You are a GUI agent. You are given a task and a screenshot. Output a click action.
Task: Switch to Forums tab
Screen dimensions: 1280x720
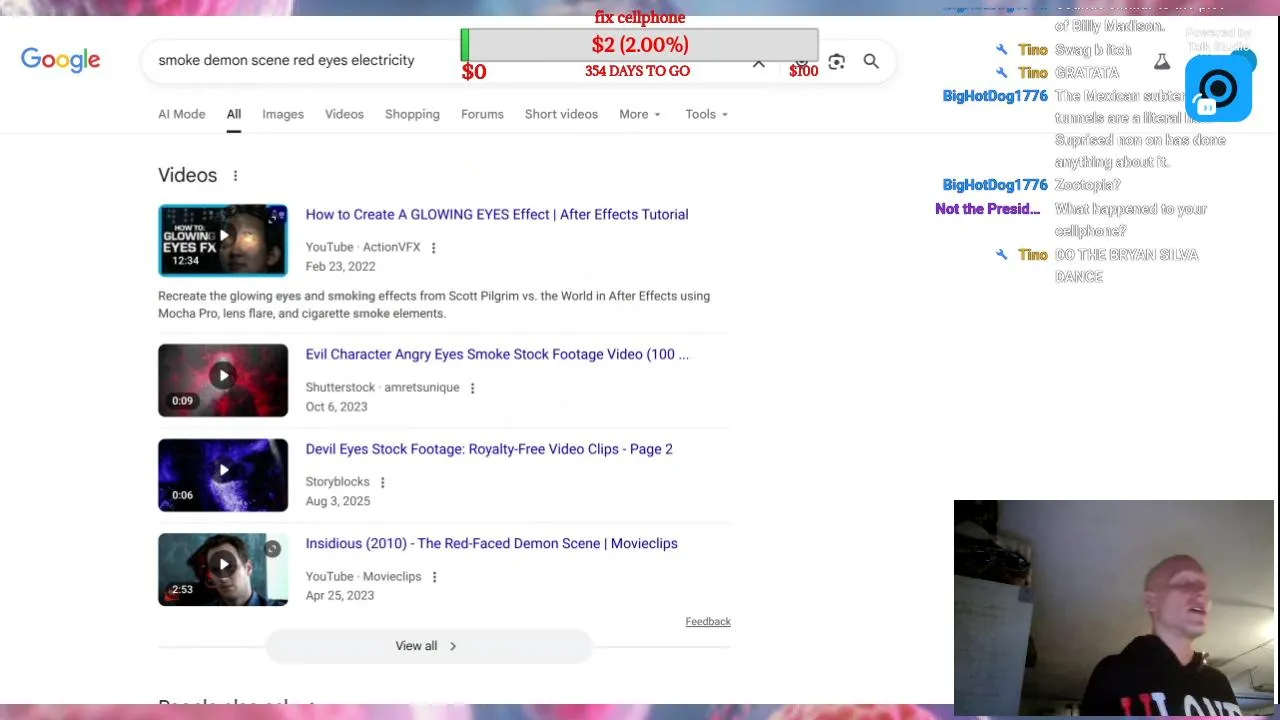482,114
